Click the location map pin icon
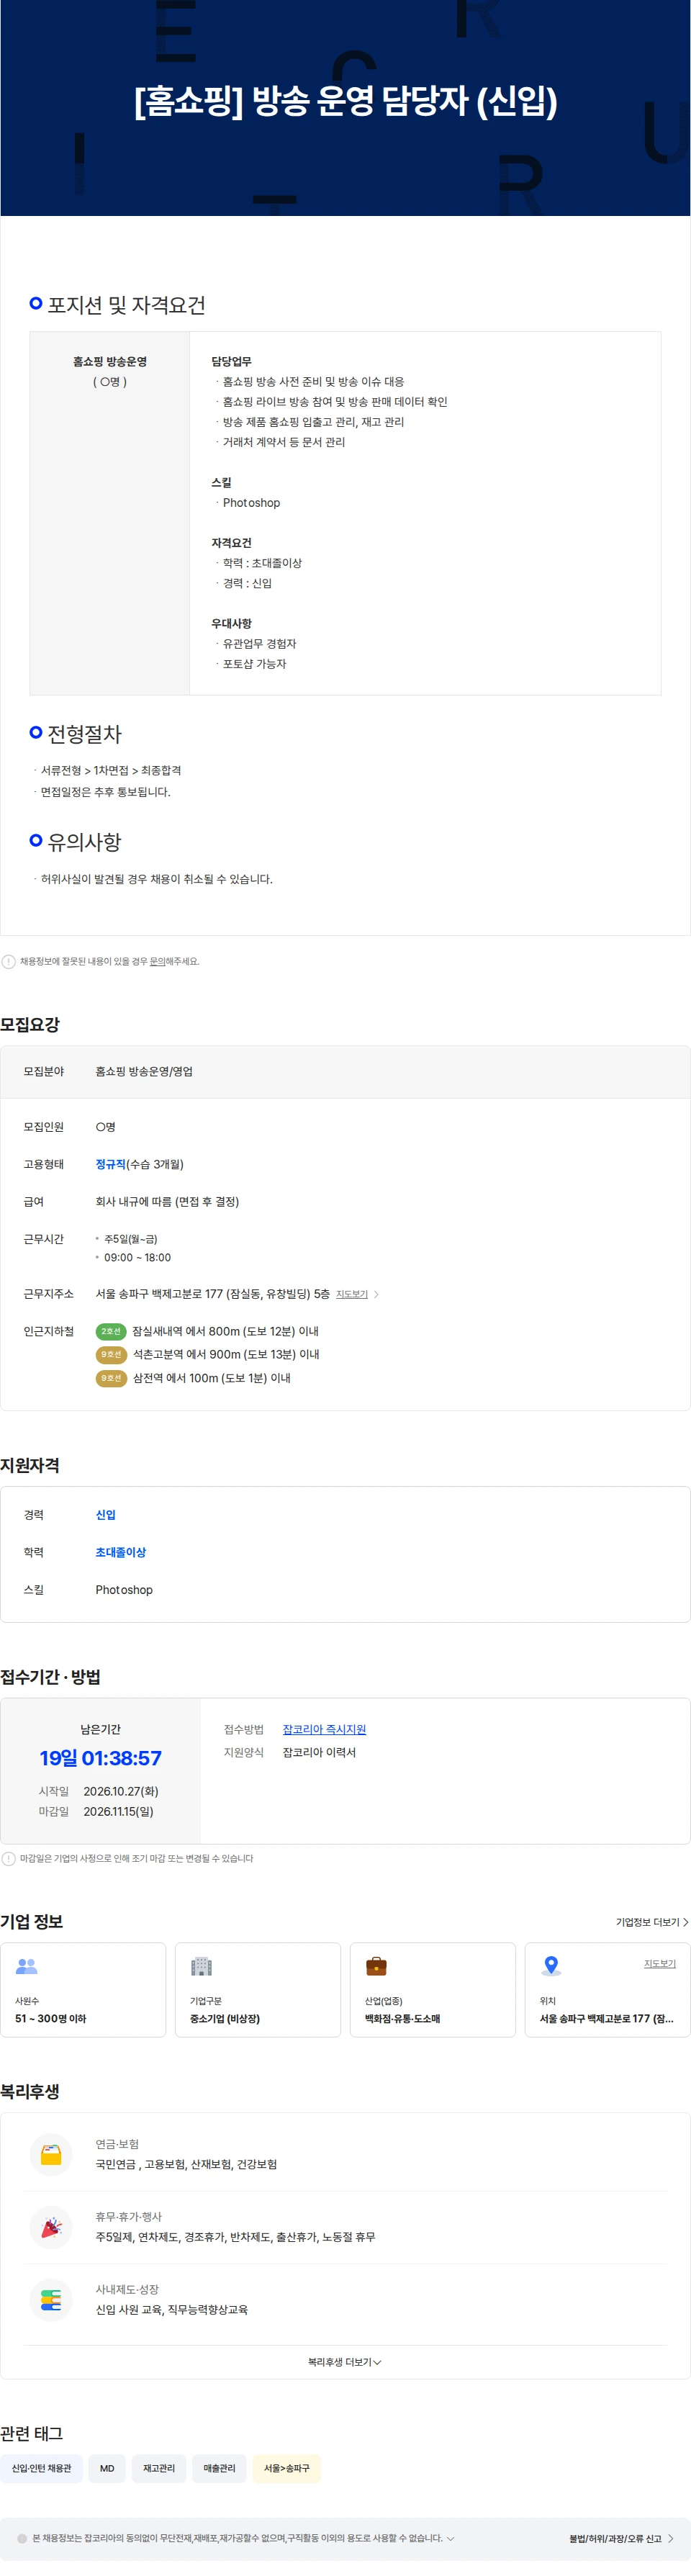This screenshot has height=2576, width=691. point(551,1966)
